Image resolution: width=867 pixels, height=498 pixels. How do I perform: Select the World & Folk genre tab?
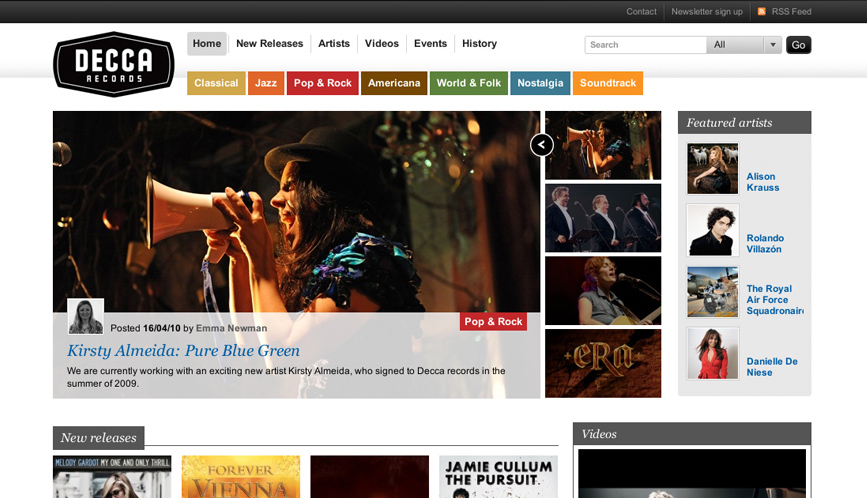point(469,83)
